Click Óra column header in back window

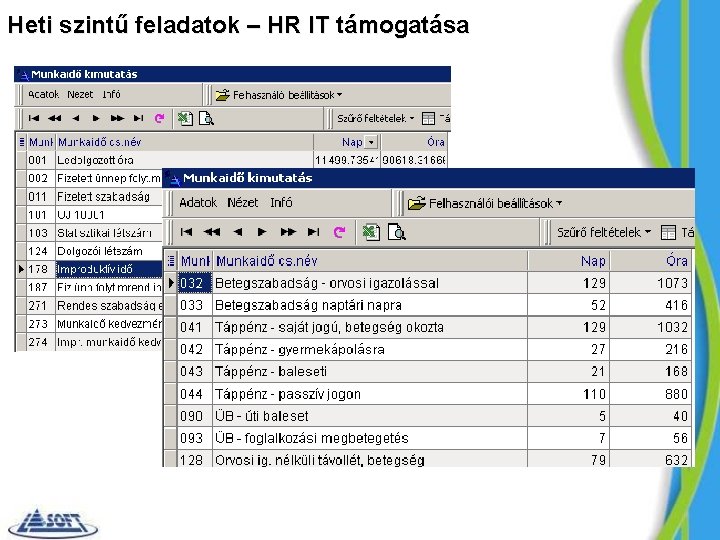click(414, 142)
